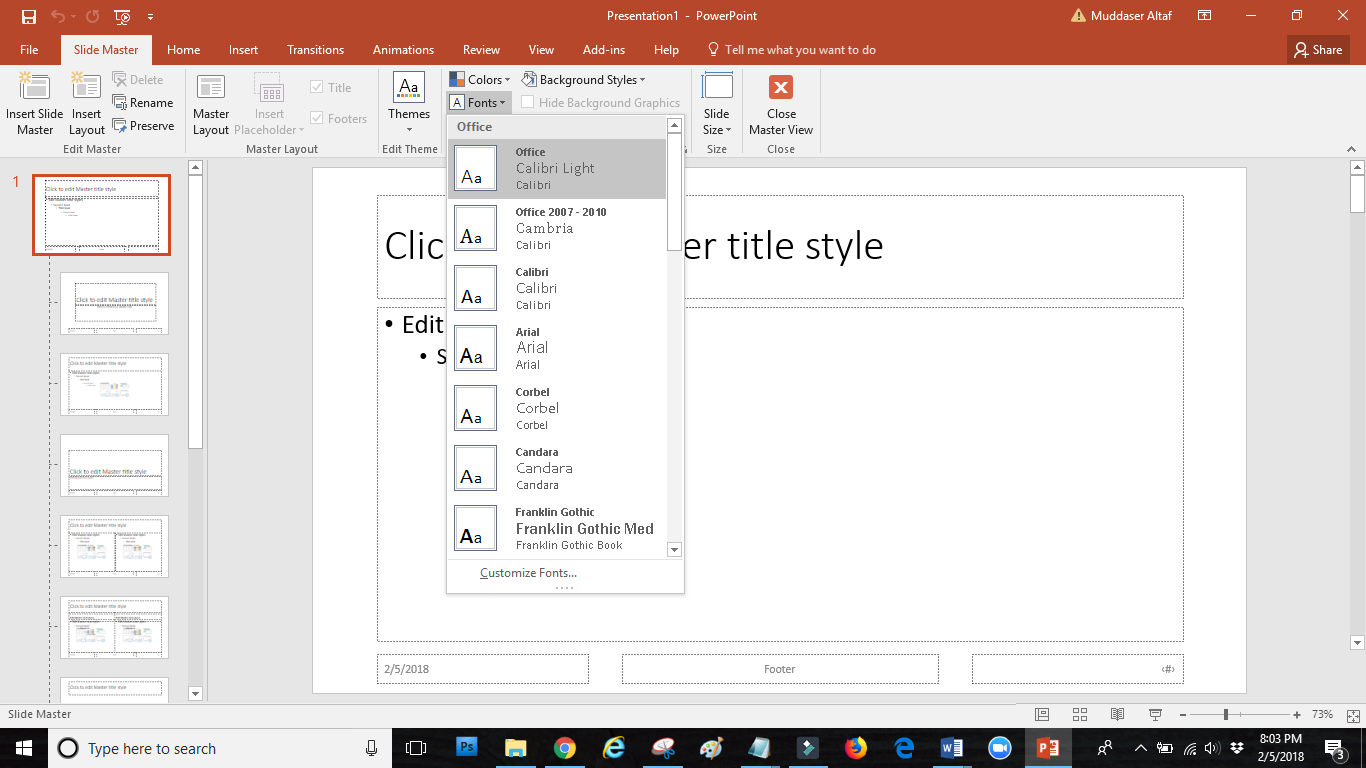The width and height of the screenshot is (1366, 768).
Task: Switch to Normal view icon in status bar
Action: point(1042,715)
